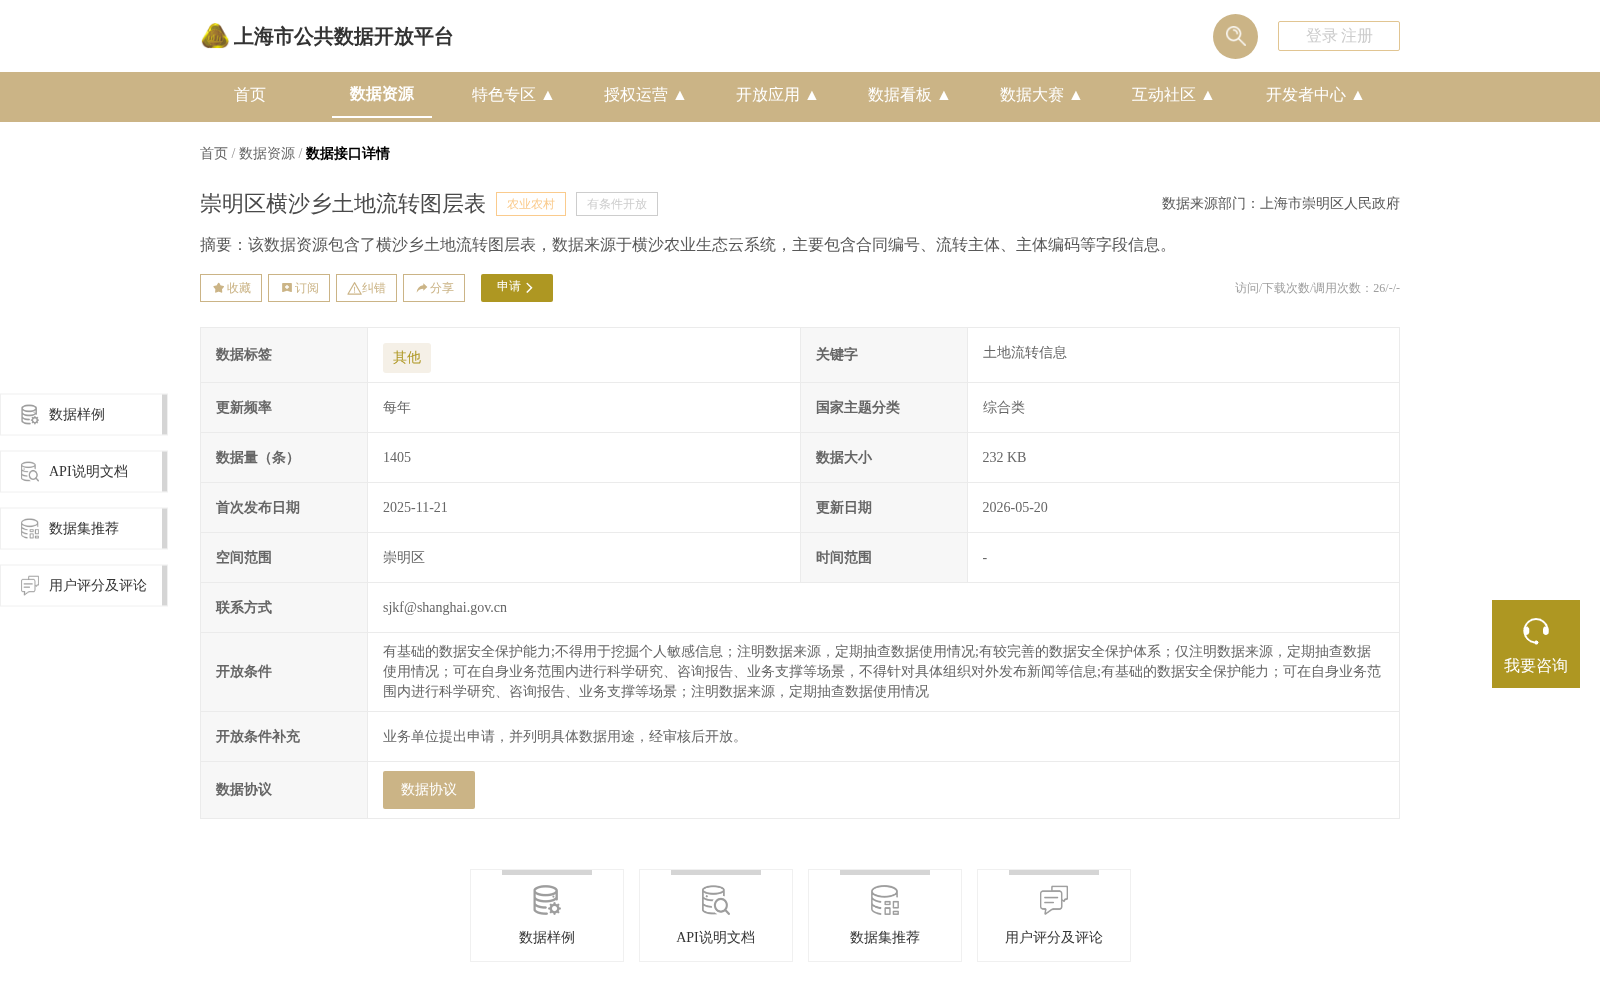Report an error via 纠错 button
Viewport: 1600px width, 1000px height.
tap(366, 288)
